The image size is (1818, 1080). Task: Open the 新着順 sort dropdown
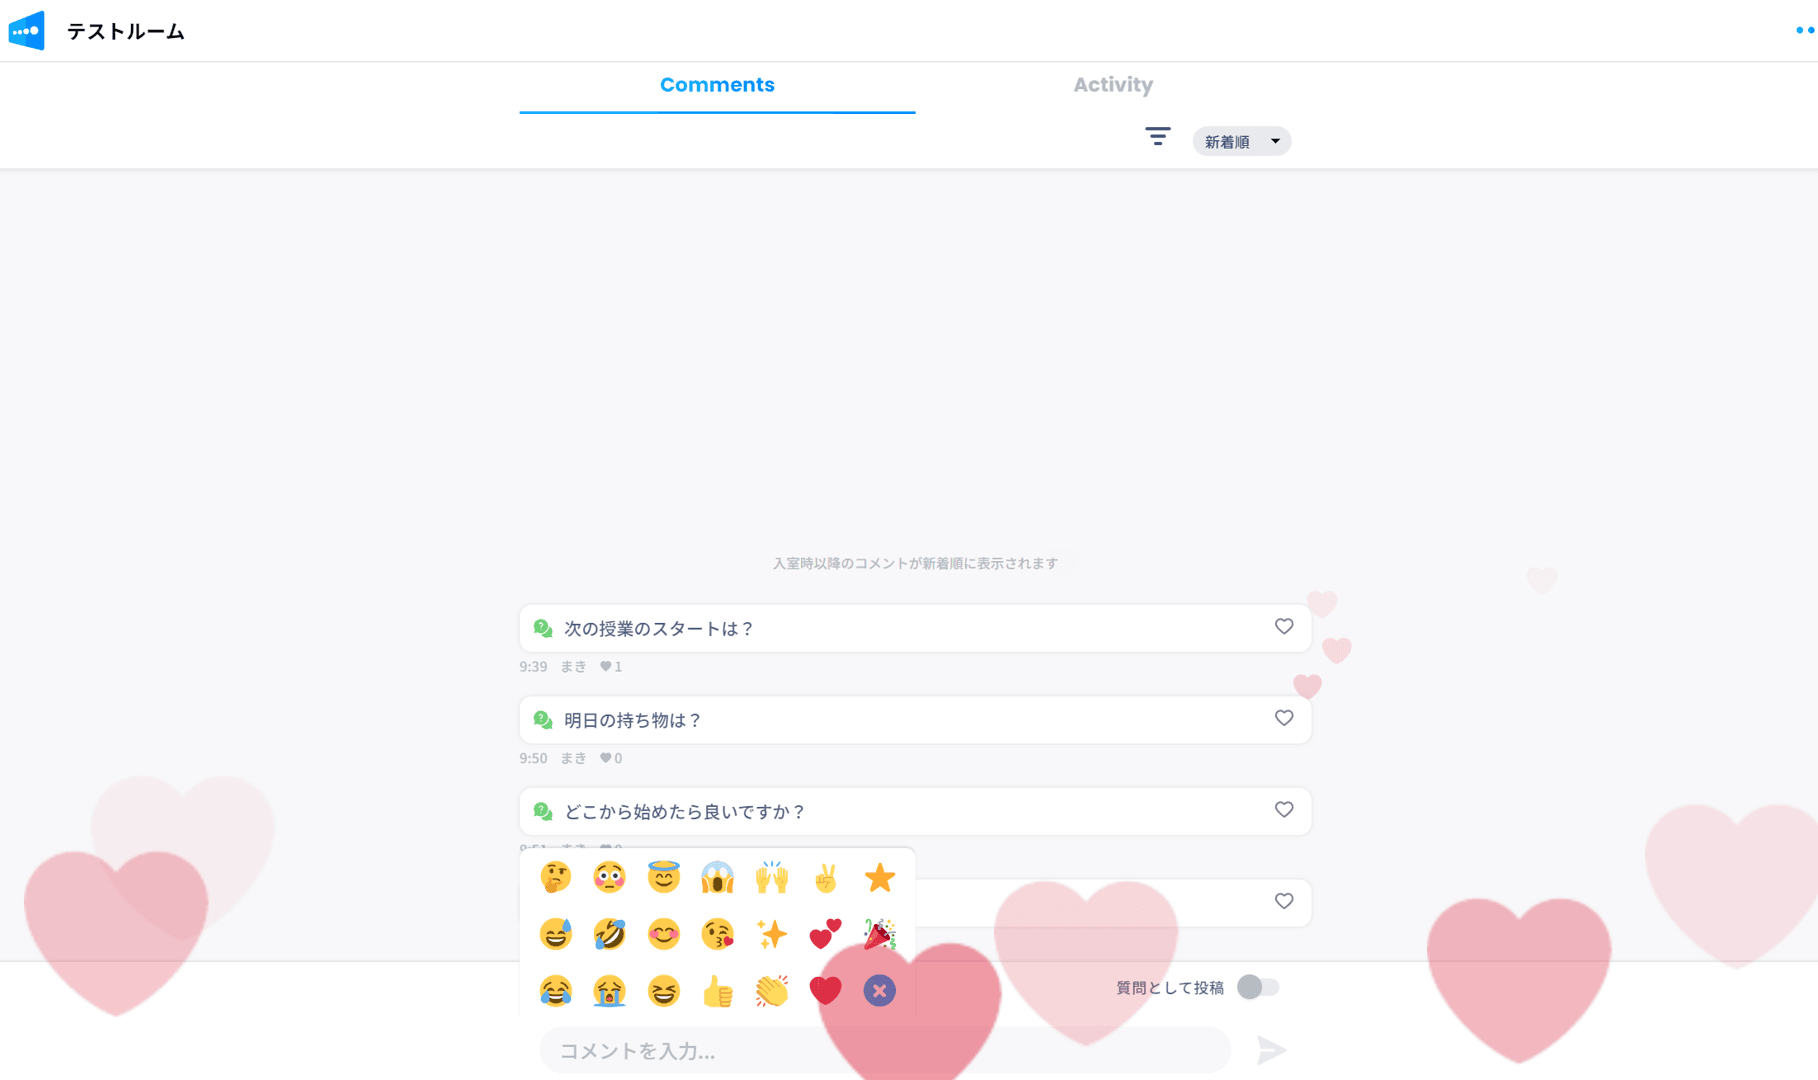click(1241, 142)
